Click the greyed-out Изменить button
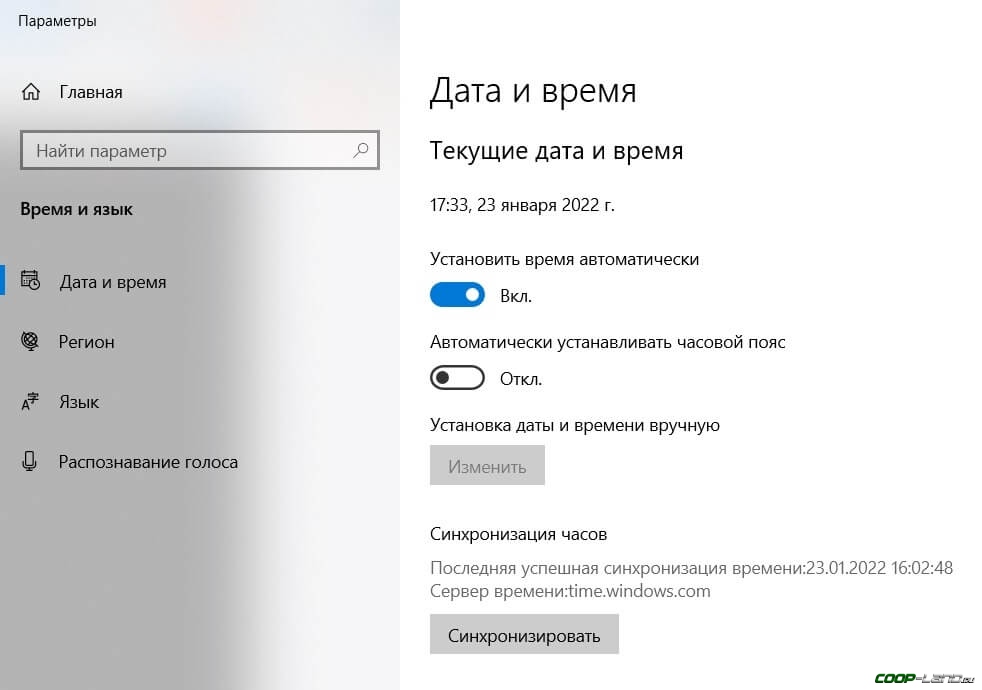This screenshot has height=690, width=982. click(487, 466)
